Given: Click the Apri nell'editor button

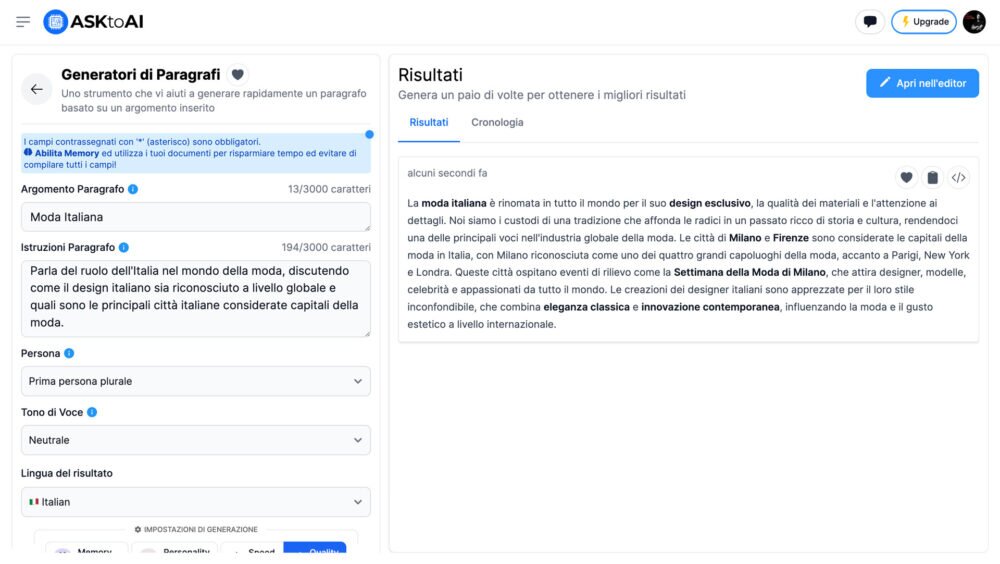Looking at the screenshot, I should click(x=922, y=83).
